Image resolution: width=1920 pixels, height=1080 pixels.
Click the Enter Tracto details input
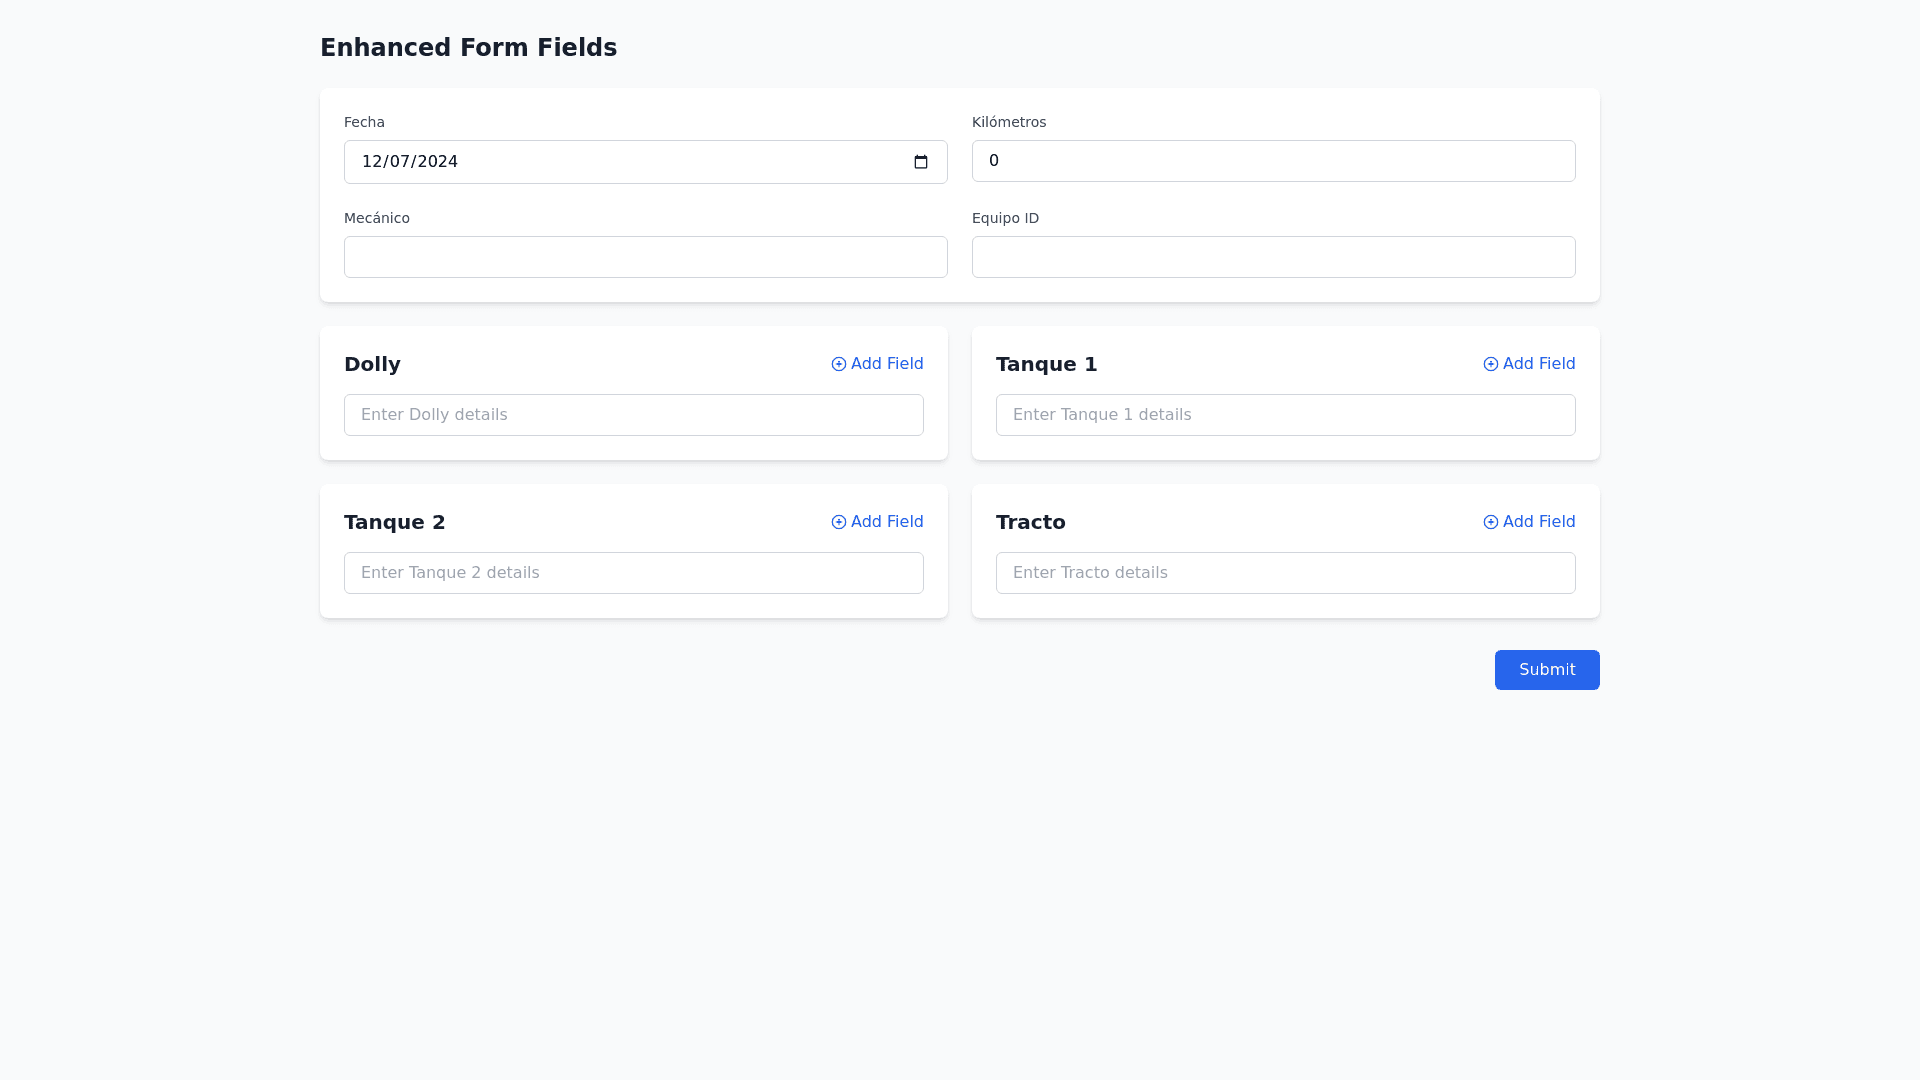1285,572
